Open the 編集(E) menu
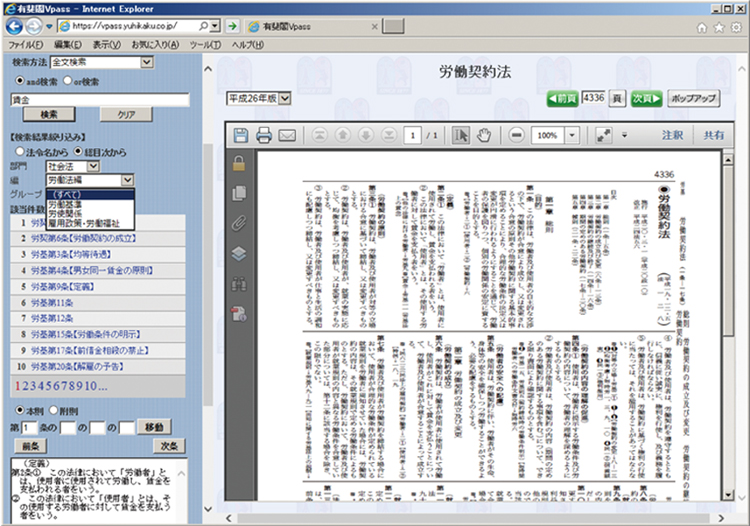Viewport: 750px width, 526px height. coord(67,45)
